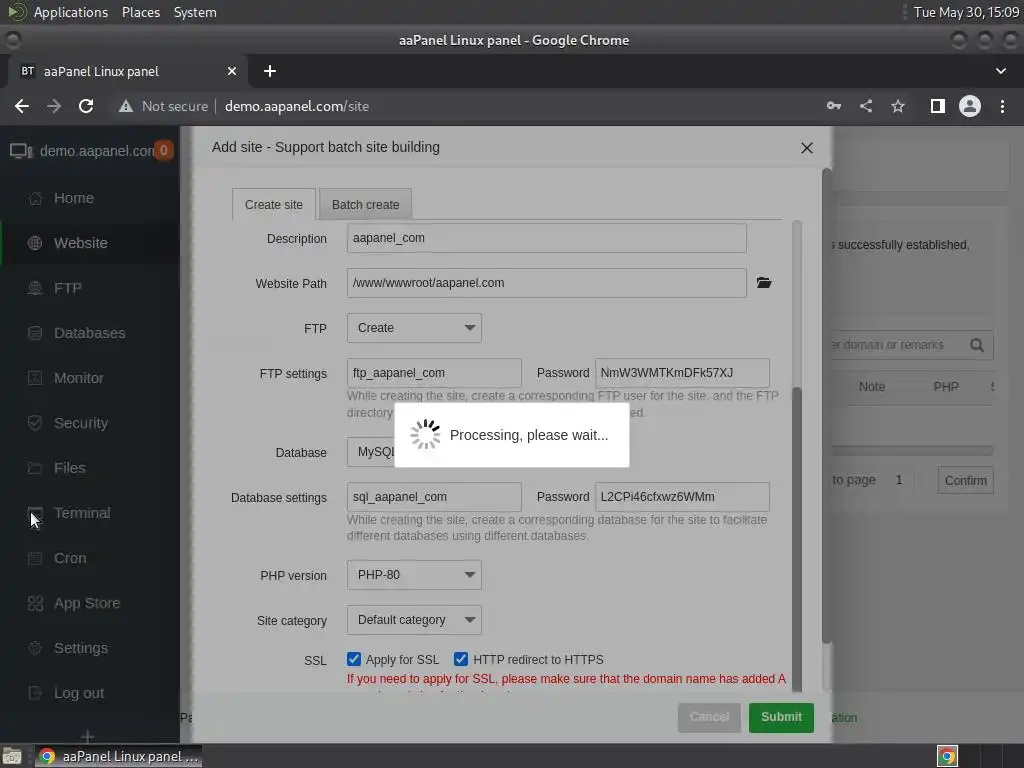
Task: Click the plus icon below Log out
Action: point(88,737)
